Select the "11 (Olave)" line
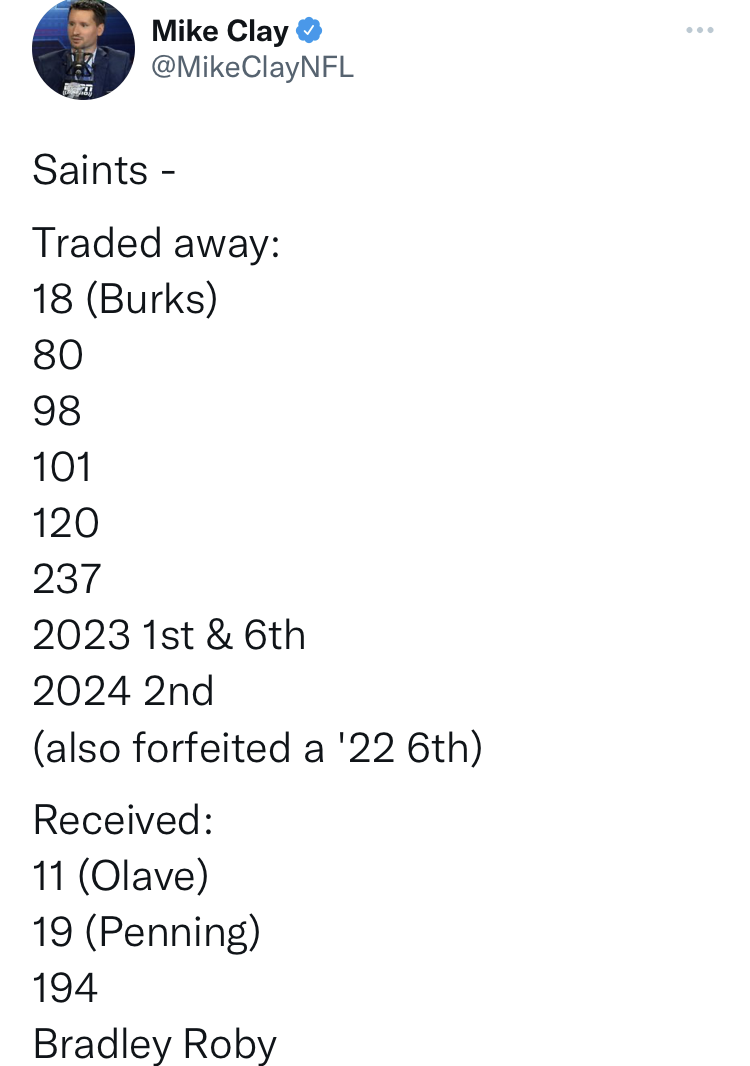 tap(120, 876)
